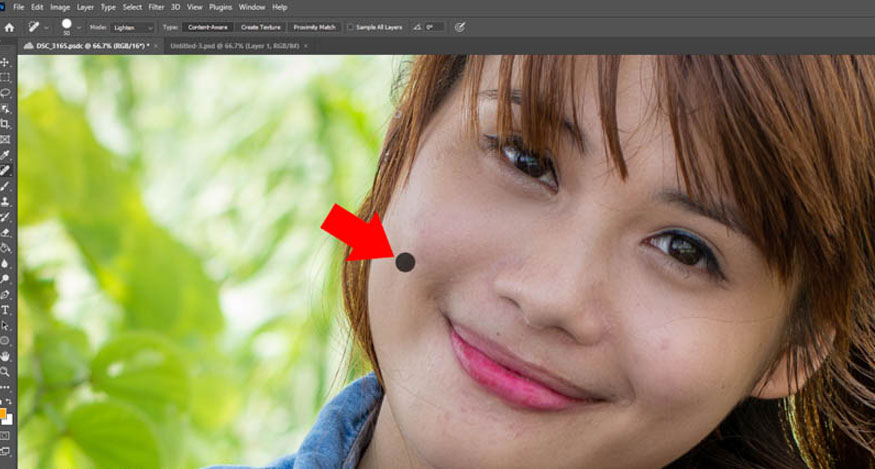This screenshot has height=469, width=875.
Task: Select the Eyedropper tool
Action: pos(5,155)
